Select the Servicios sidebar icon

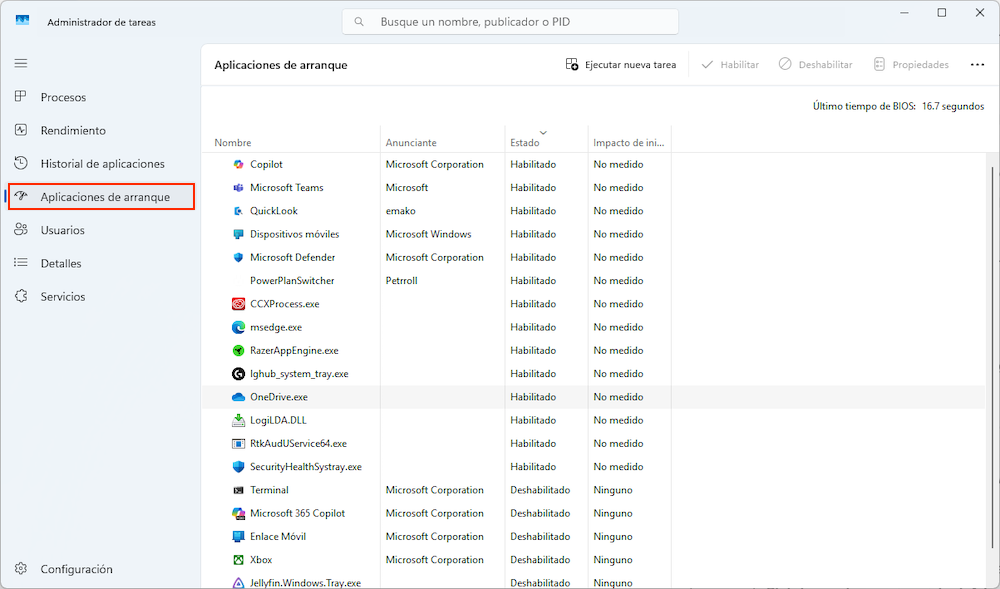pyautogui.click(x=21, y=296)
